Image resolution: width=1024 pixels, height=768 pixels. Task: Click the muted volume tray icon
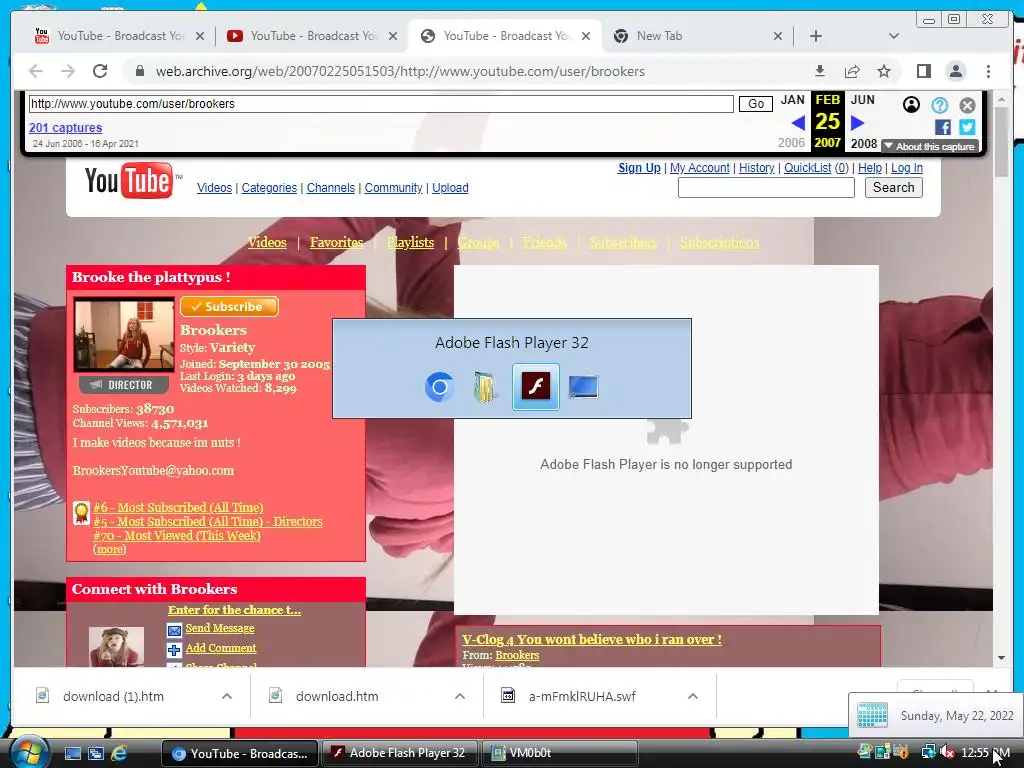pyautogui.click(x=947, y=753)
